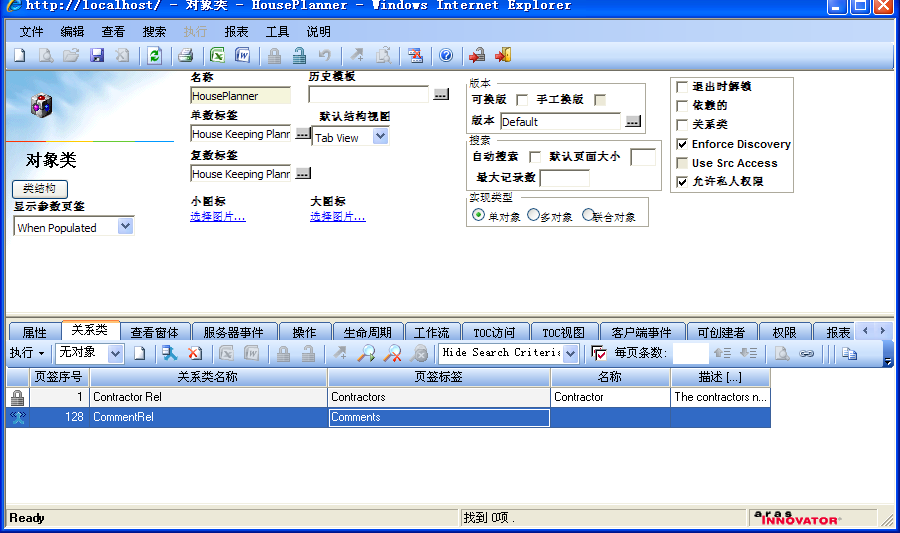Screen dimensions: 900x533
Task: Click the edit icon on CommentRel row
Action: 18,417
